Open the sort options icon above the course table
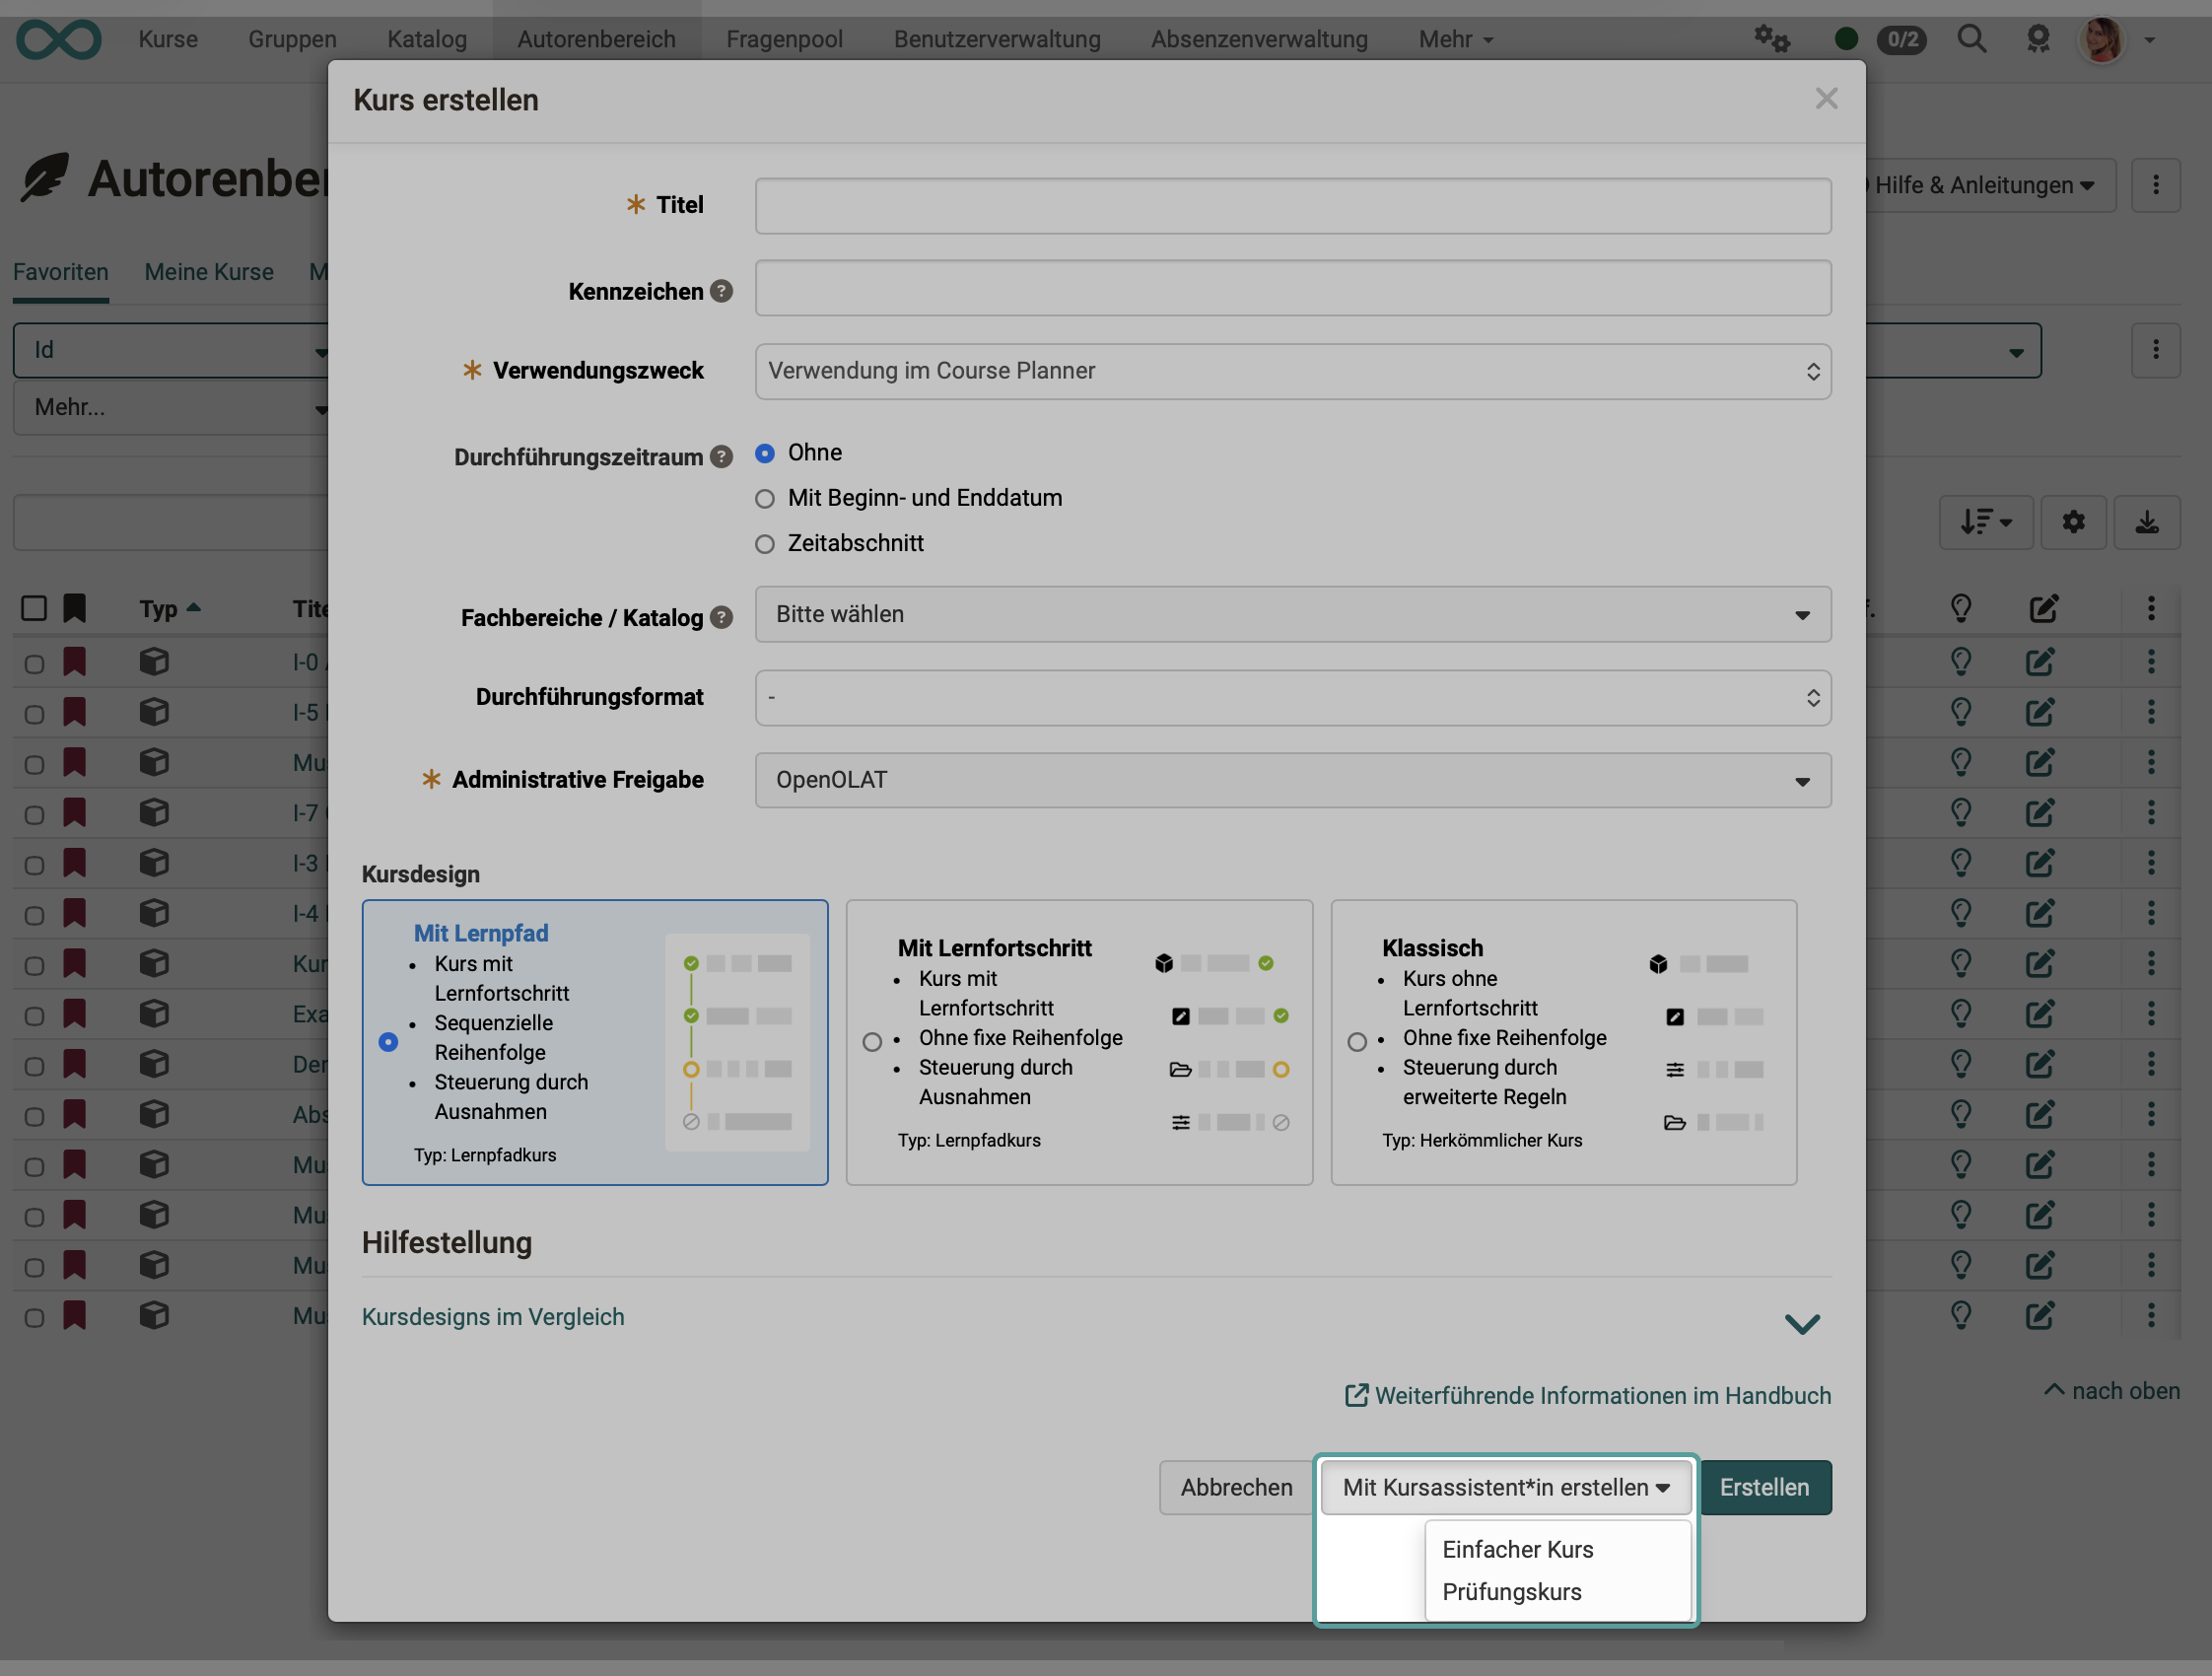 pos(1985,522)
